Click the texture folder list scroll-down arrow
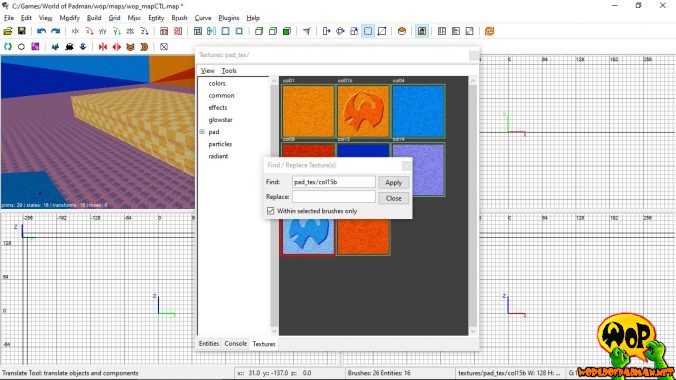Image resolution: width=676 pixels, height=380 pixels. click(274, 331)
